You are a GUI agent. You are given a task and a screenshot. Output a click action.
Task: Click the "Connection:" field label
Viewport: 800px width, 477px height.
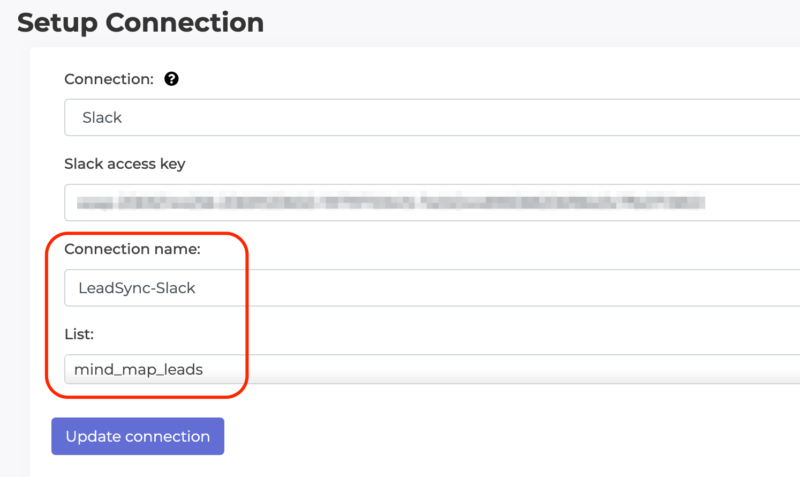click(x=110, y=79)
